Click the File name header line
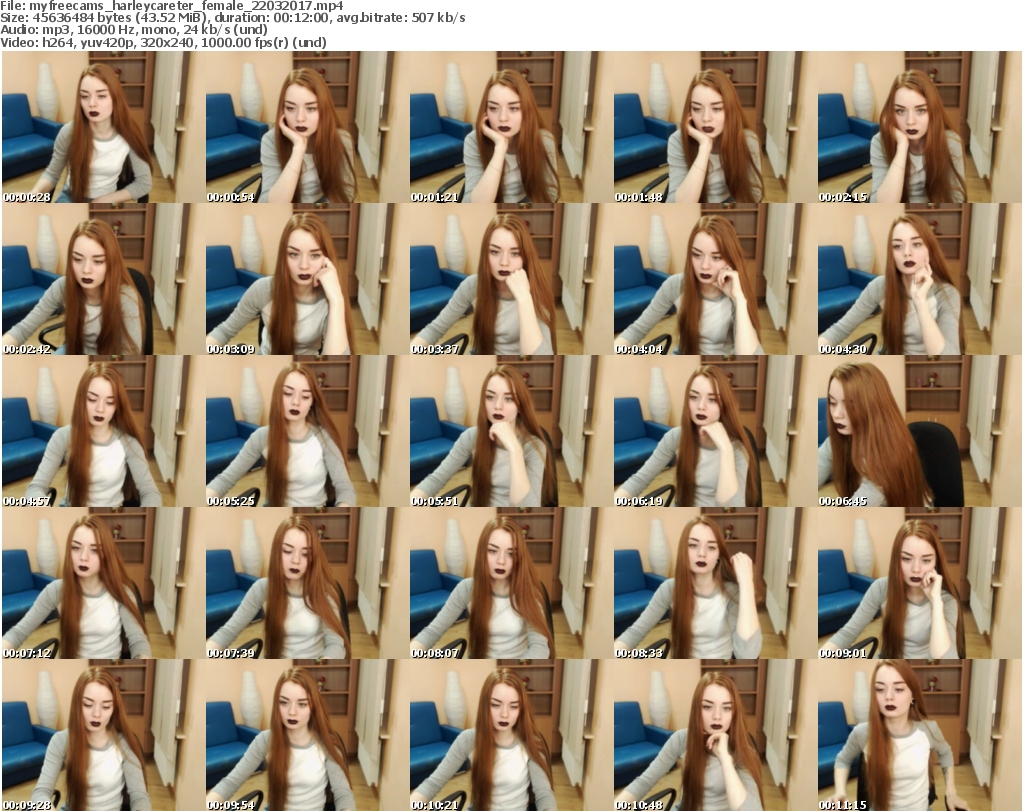 (x=172, y=6)
